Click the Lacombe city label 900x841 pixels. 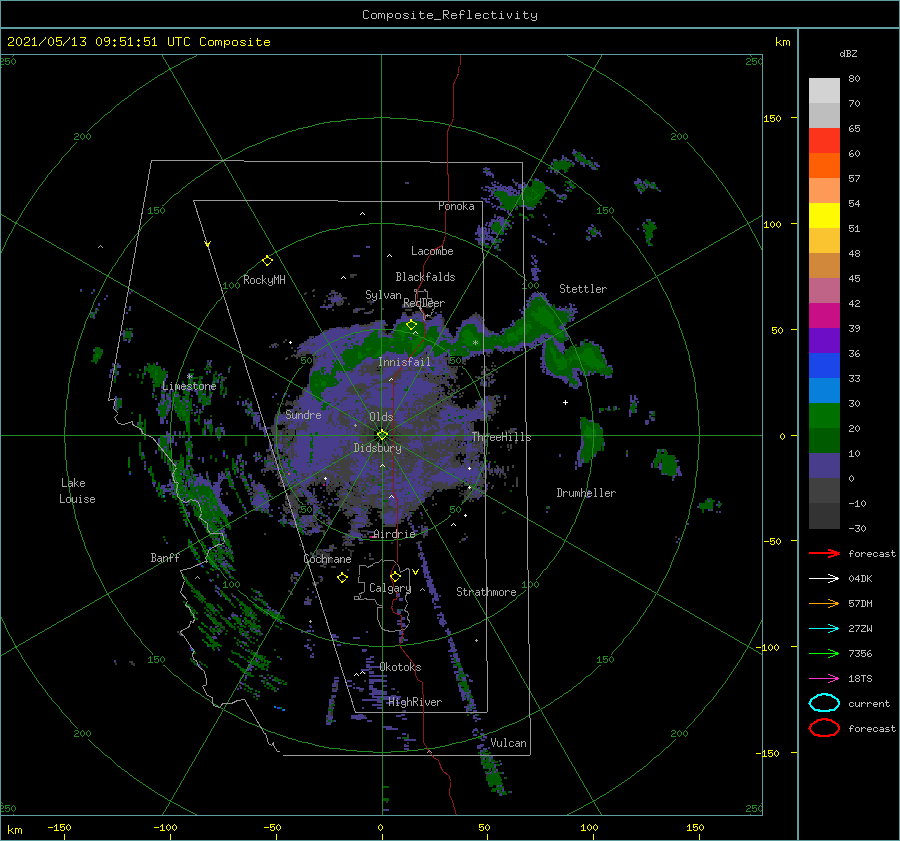point(432,251)
